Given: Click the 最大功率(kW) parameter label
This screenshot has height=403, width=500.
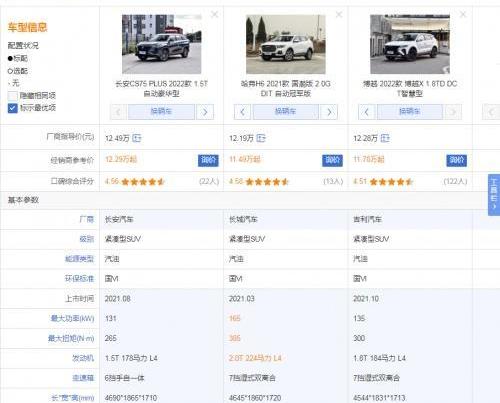Looking at the screenshot, I should (x=72, y=318).
